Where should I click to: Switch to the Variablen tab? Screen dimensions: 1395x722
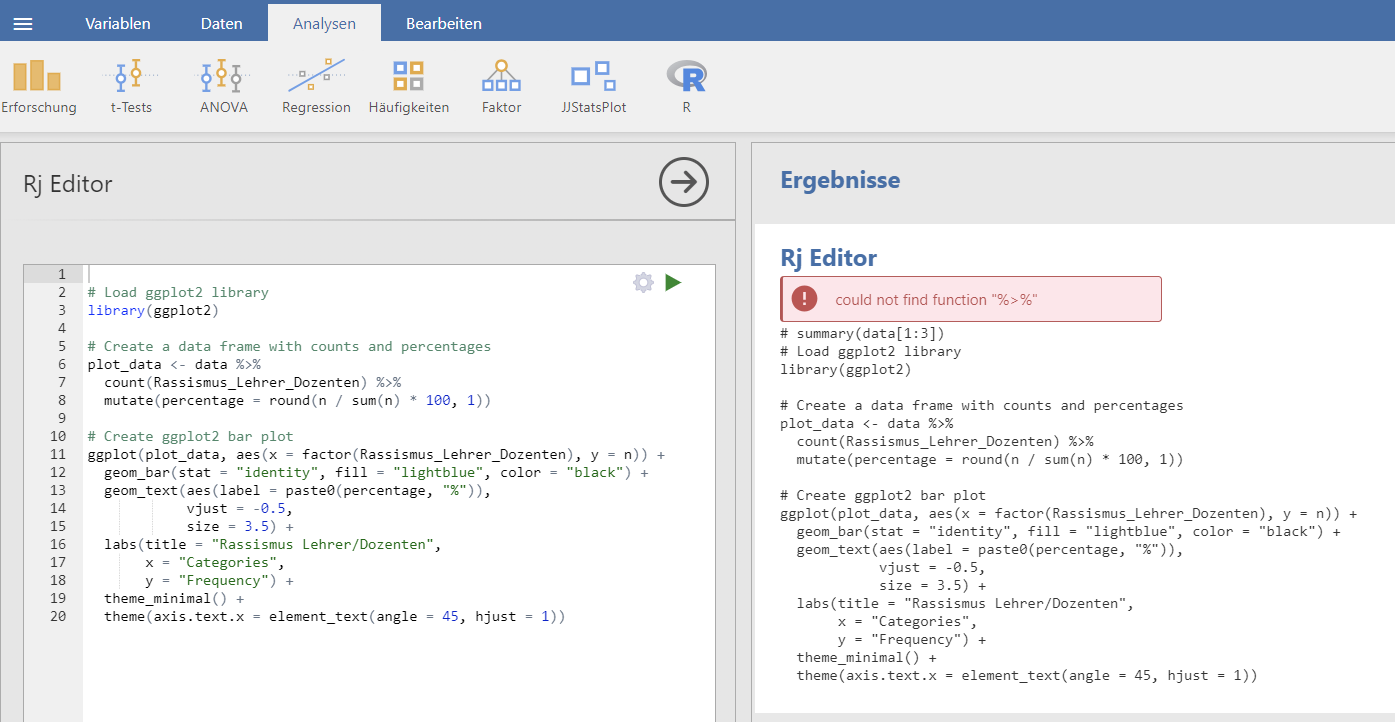(118, 23)
